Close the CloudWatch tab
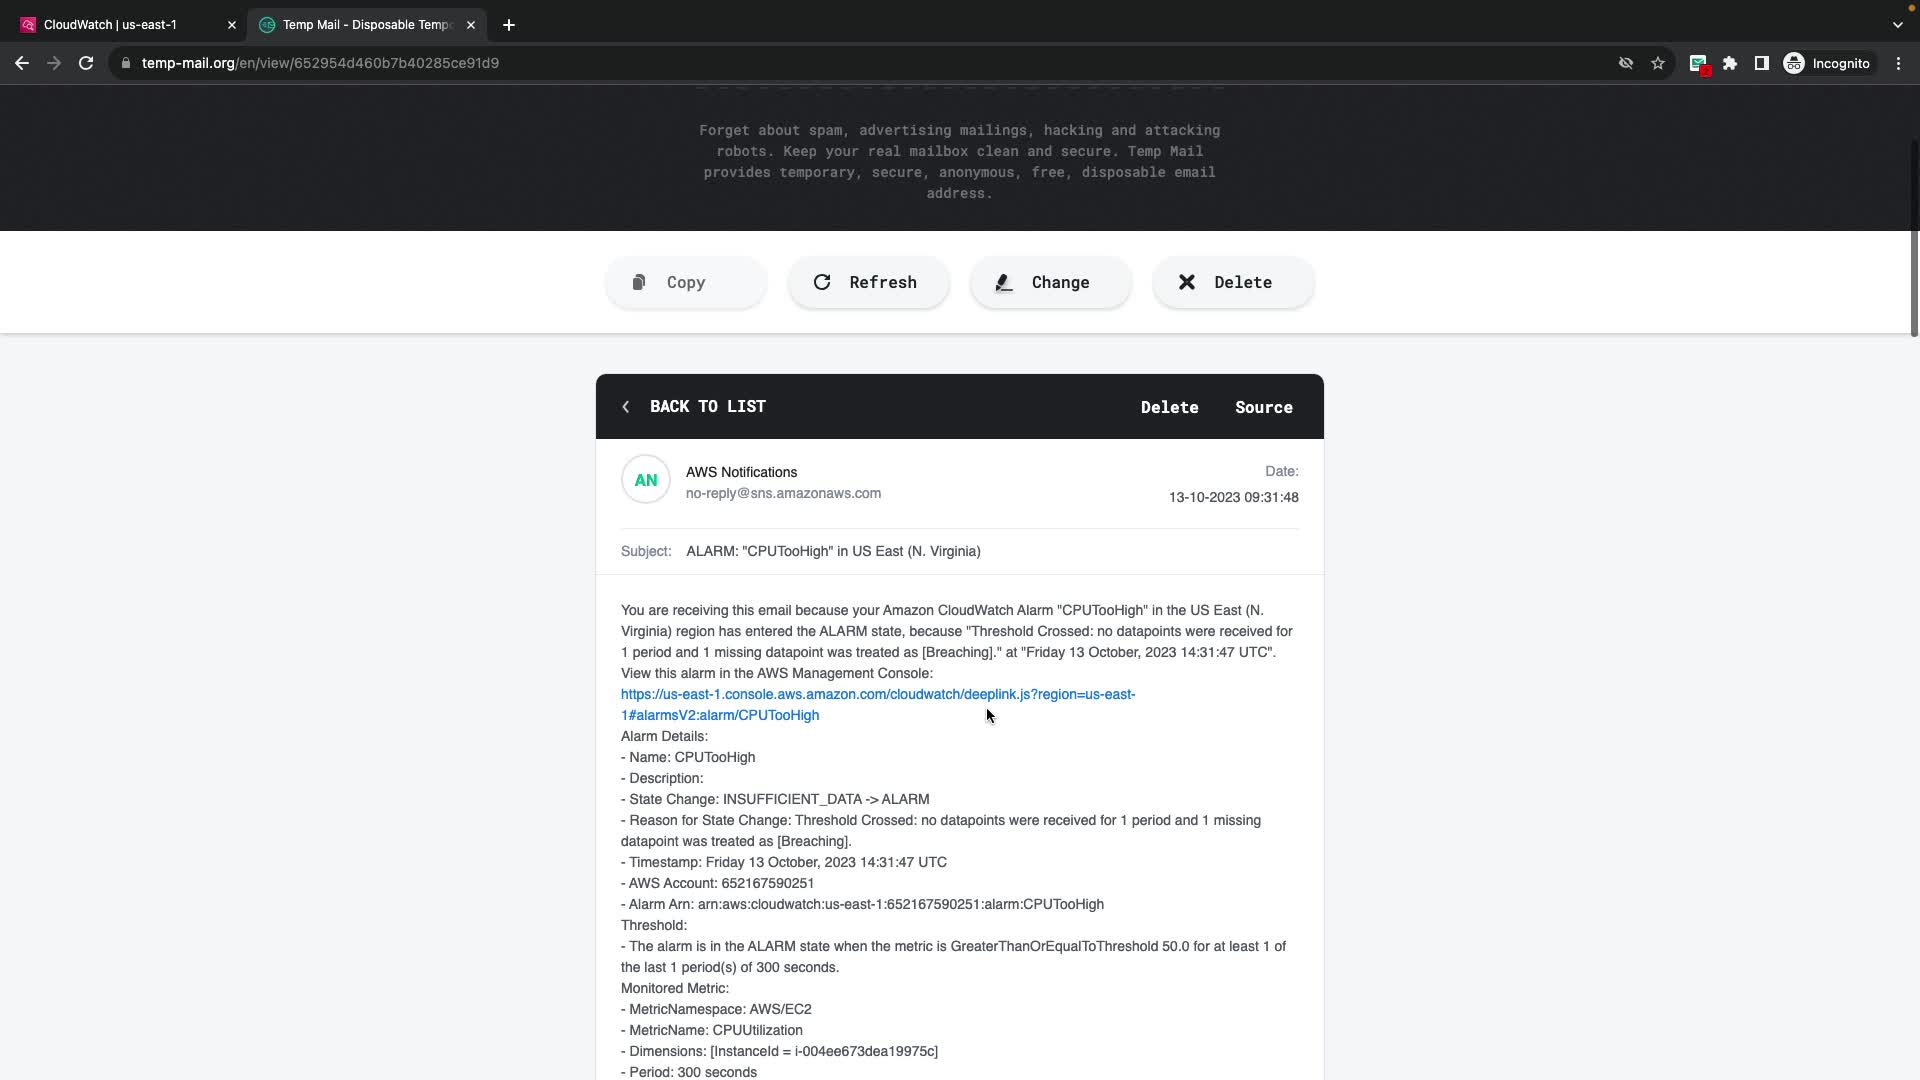Viewport: 1920px width, 1080px height. tap(232, 25)
